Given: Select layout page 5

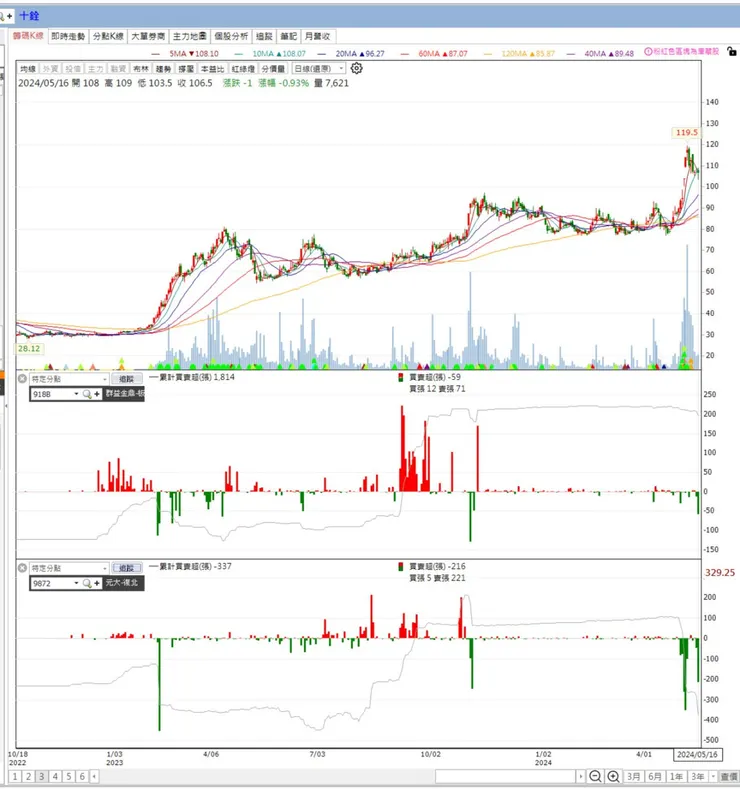Looking at the screenshot, I should 69,776.
